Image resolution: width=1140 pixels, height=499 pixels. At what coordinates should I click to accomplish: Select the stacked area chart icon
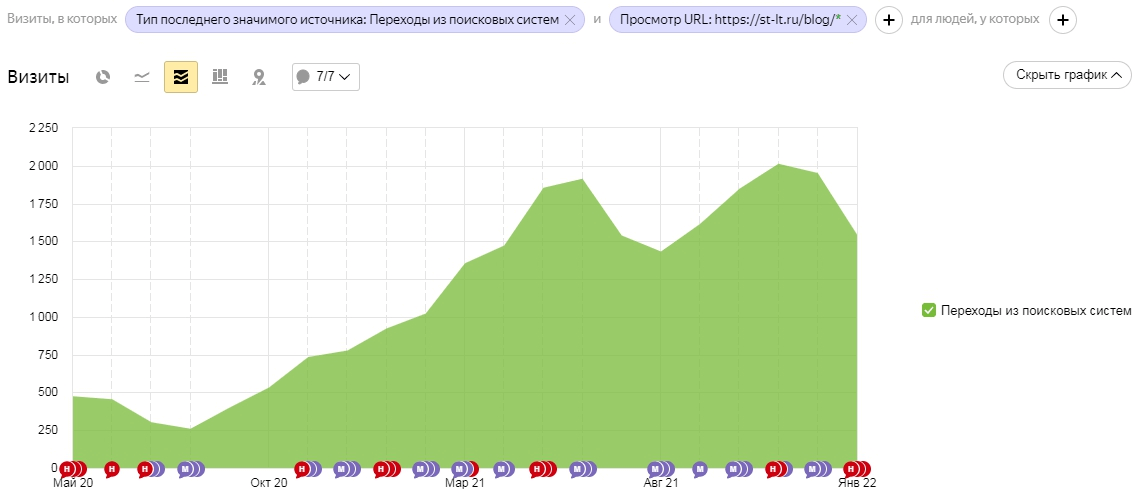point(181,77)
